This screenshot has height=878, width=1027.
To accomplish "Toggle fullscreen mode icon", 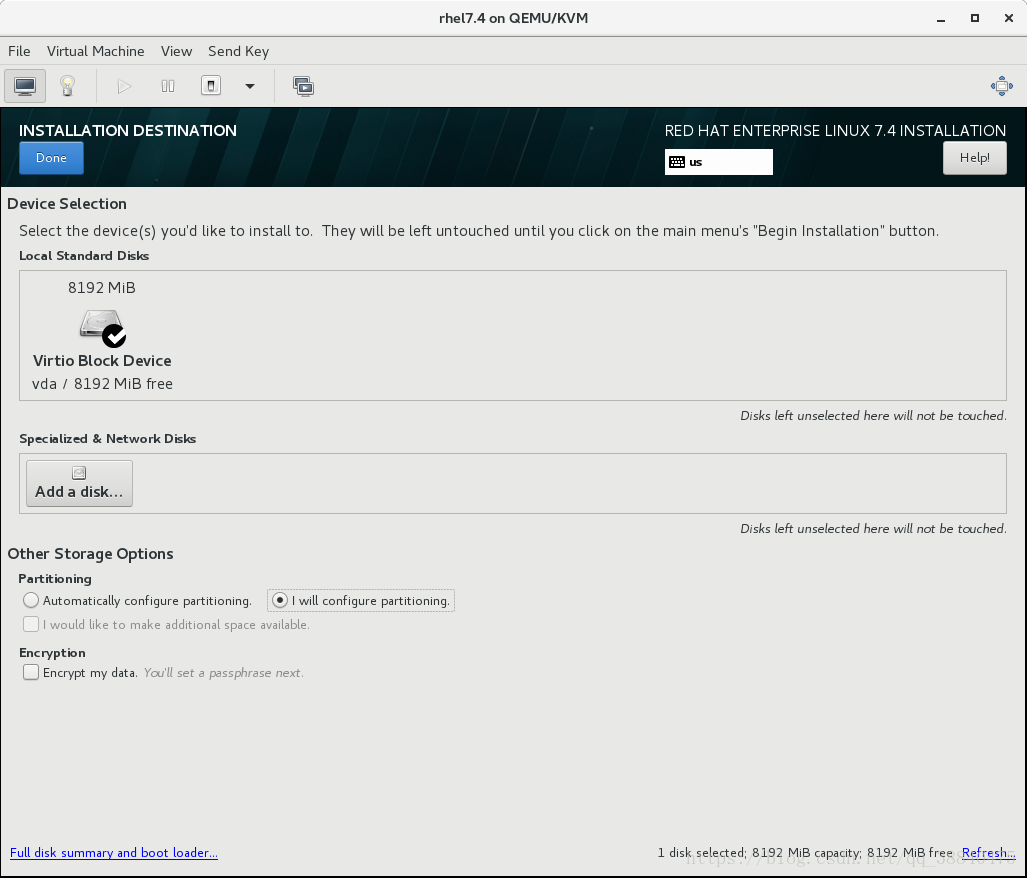I will click(x=1001, y=86).
